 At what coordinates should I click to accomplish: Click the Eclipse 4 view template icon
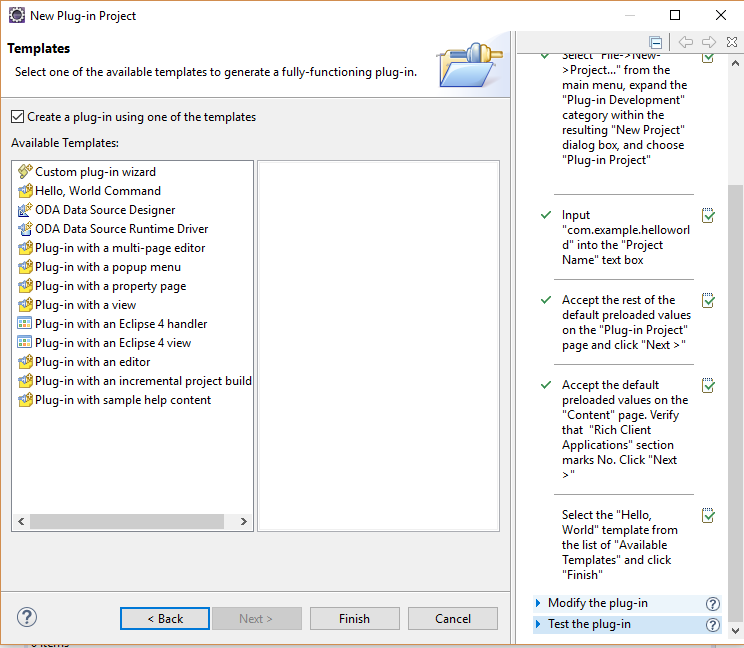click(x=25, y=343)
